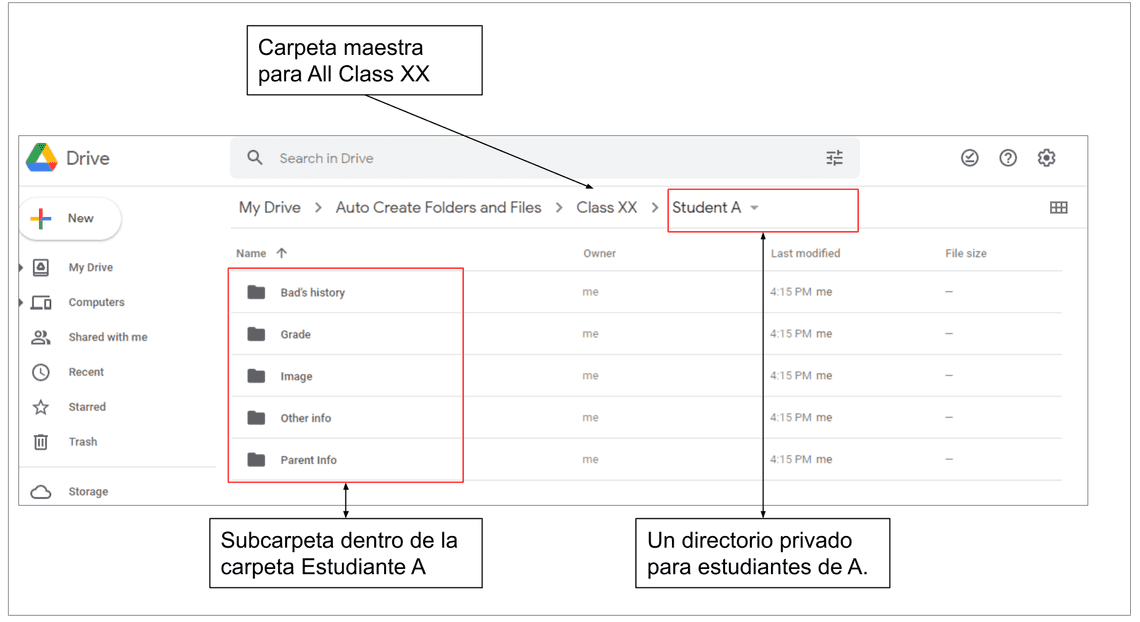Switch to grid layout view
The height and width of the screenshot is (622, 1140).
[x=1058, y=208]
